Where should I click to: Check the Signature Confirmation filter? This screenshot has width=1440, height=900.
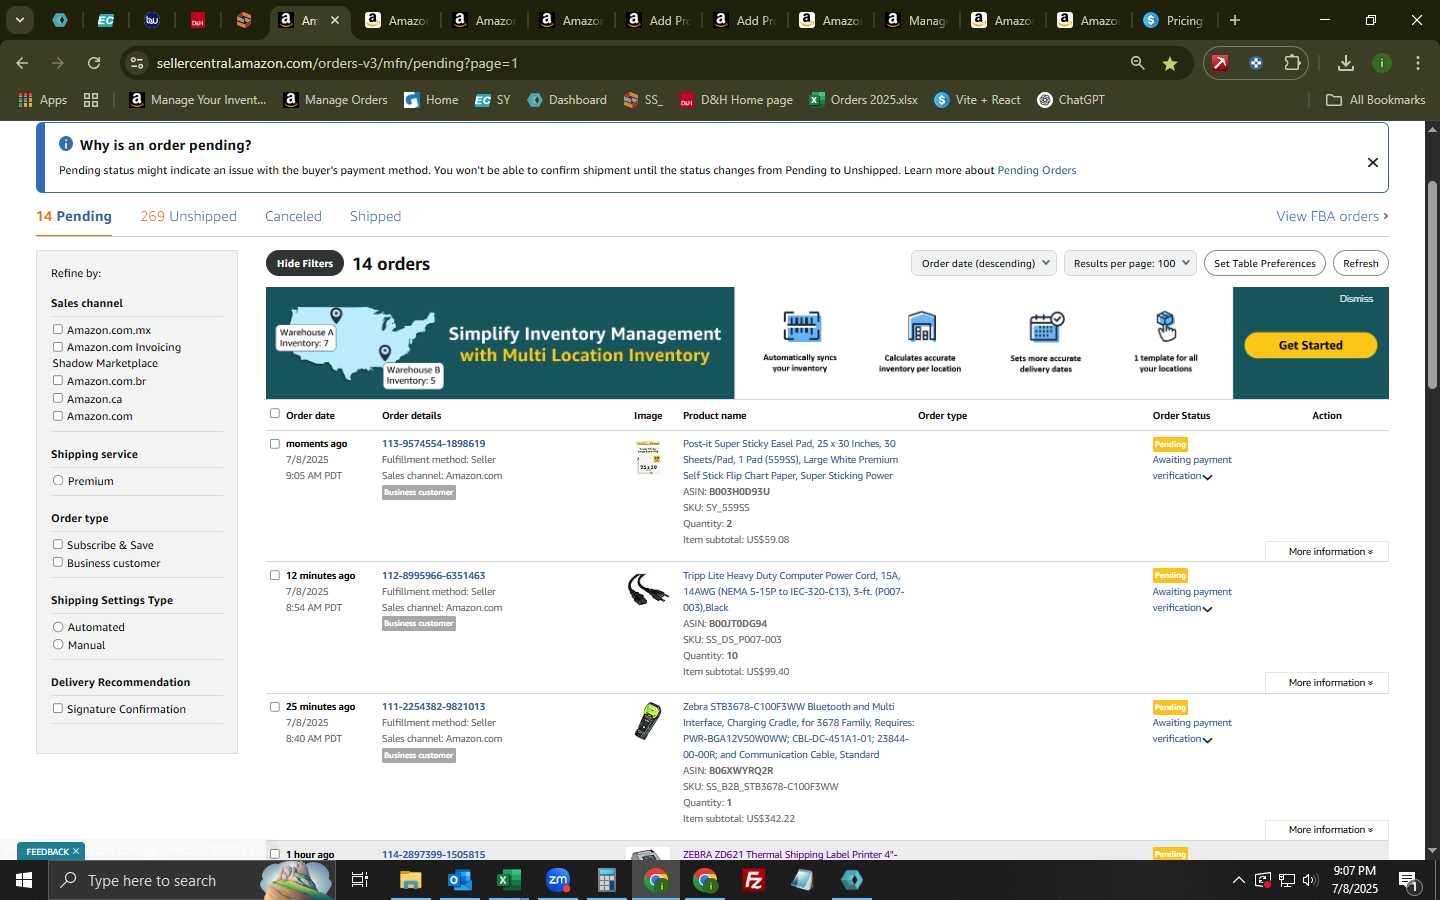58,708
